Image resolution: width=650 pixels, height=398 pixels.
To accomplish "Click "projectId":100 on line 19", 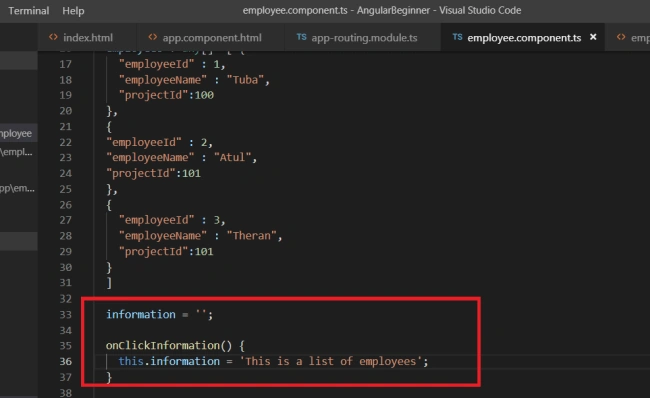I will 166,95.
